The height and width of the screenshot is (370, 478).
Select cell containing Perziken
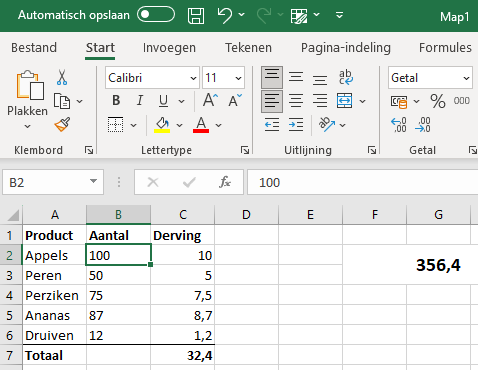55,295
